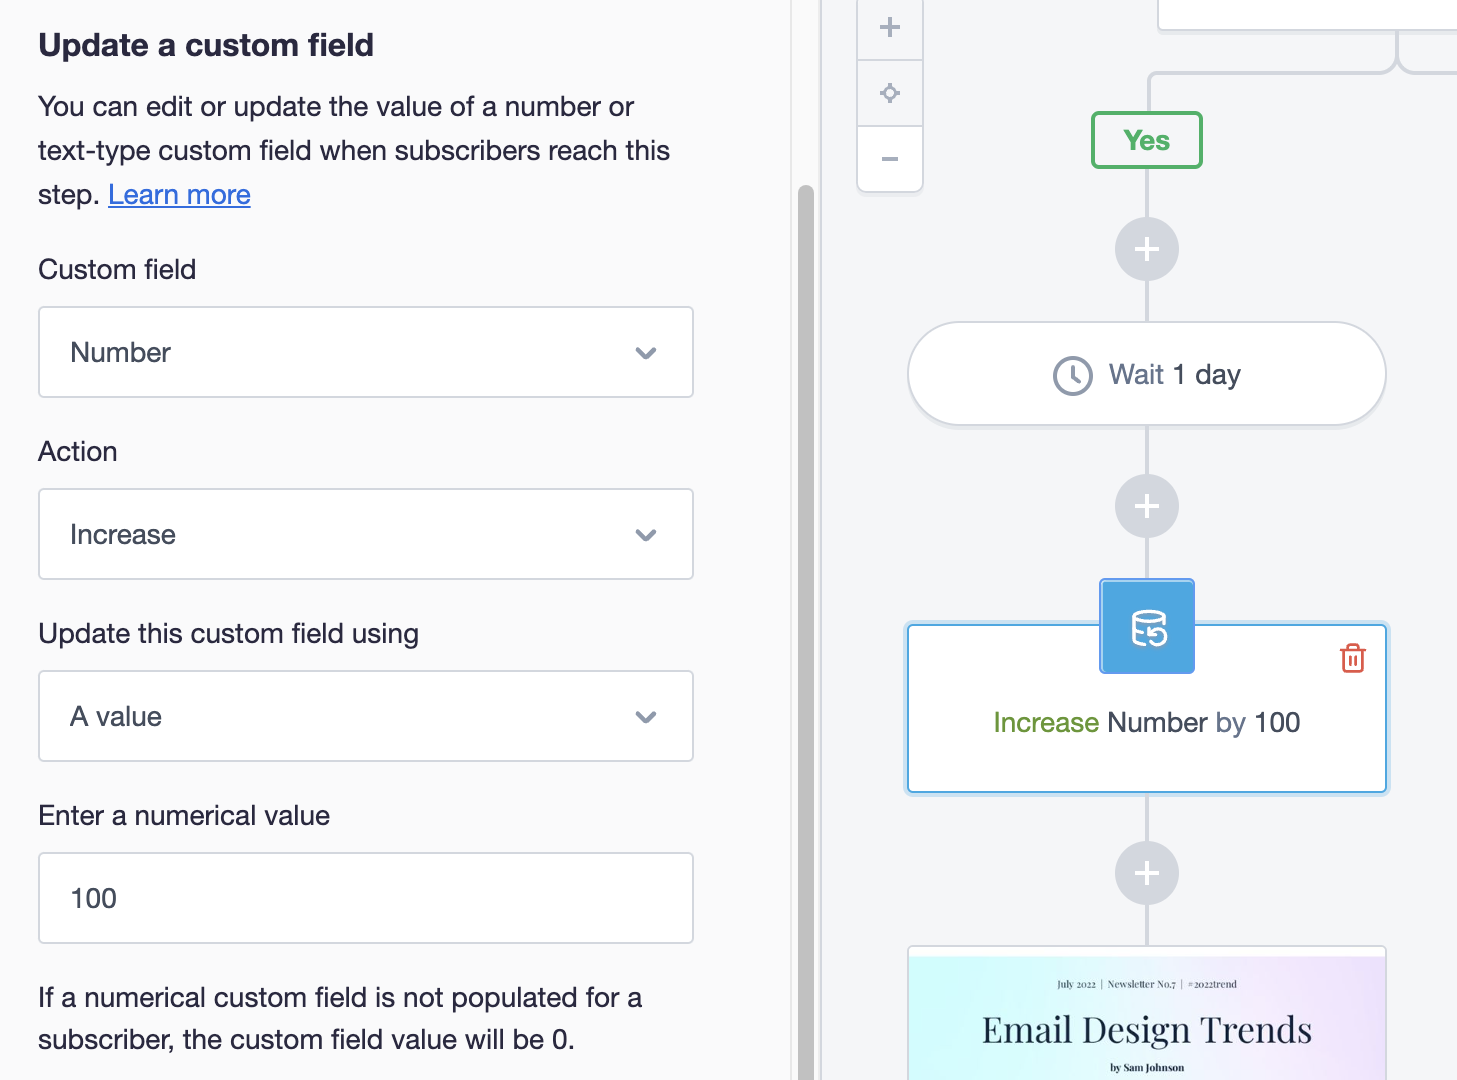Viewport: 1457px width, 1080px height.
Task: Open the Email Design Trends email step
Action: tap(1146, 1015)
